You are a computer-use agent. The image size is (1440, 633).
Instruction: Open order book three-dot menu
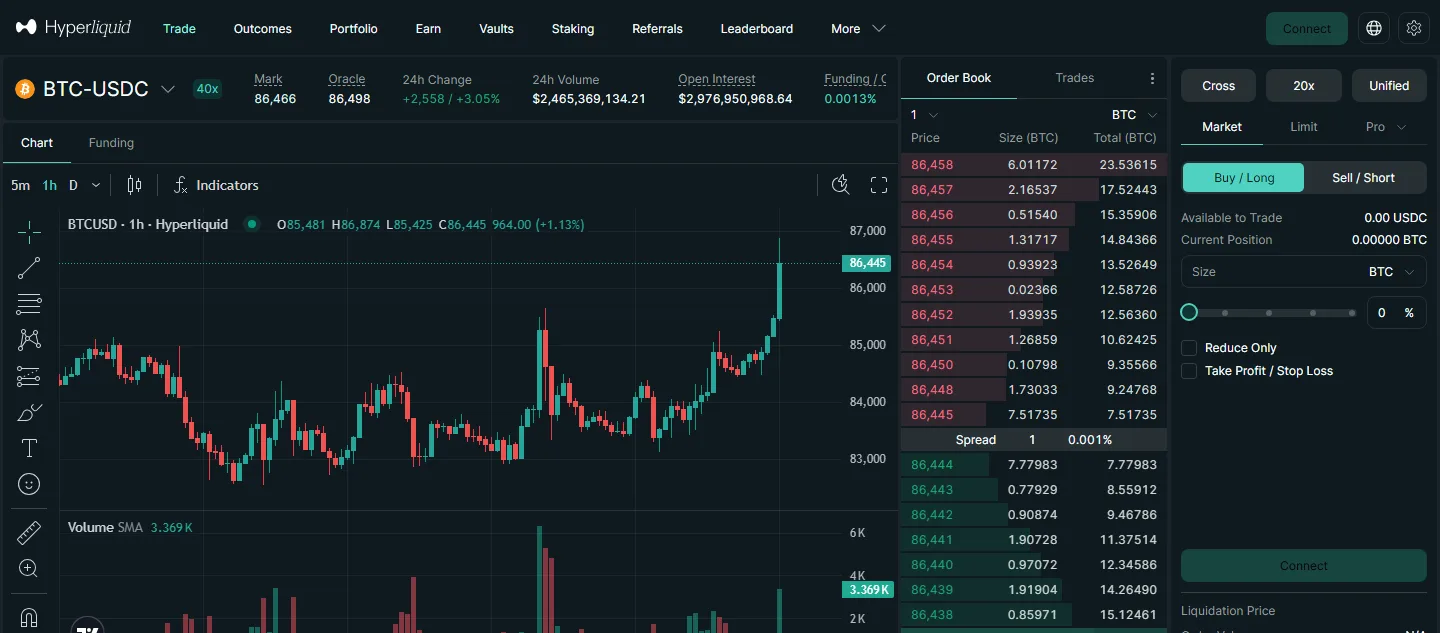click(1152, 78)
